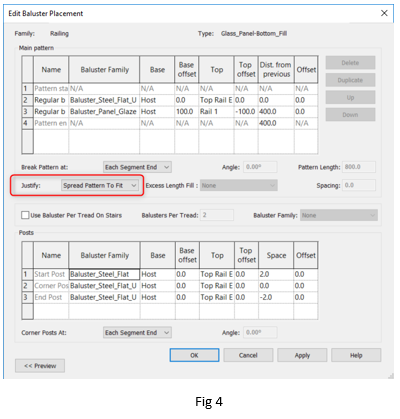Enable Use Baluster Per Tread On Stairs
Screen dimensions: 400x419
(x=25, y=215)
